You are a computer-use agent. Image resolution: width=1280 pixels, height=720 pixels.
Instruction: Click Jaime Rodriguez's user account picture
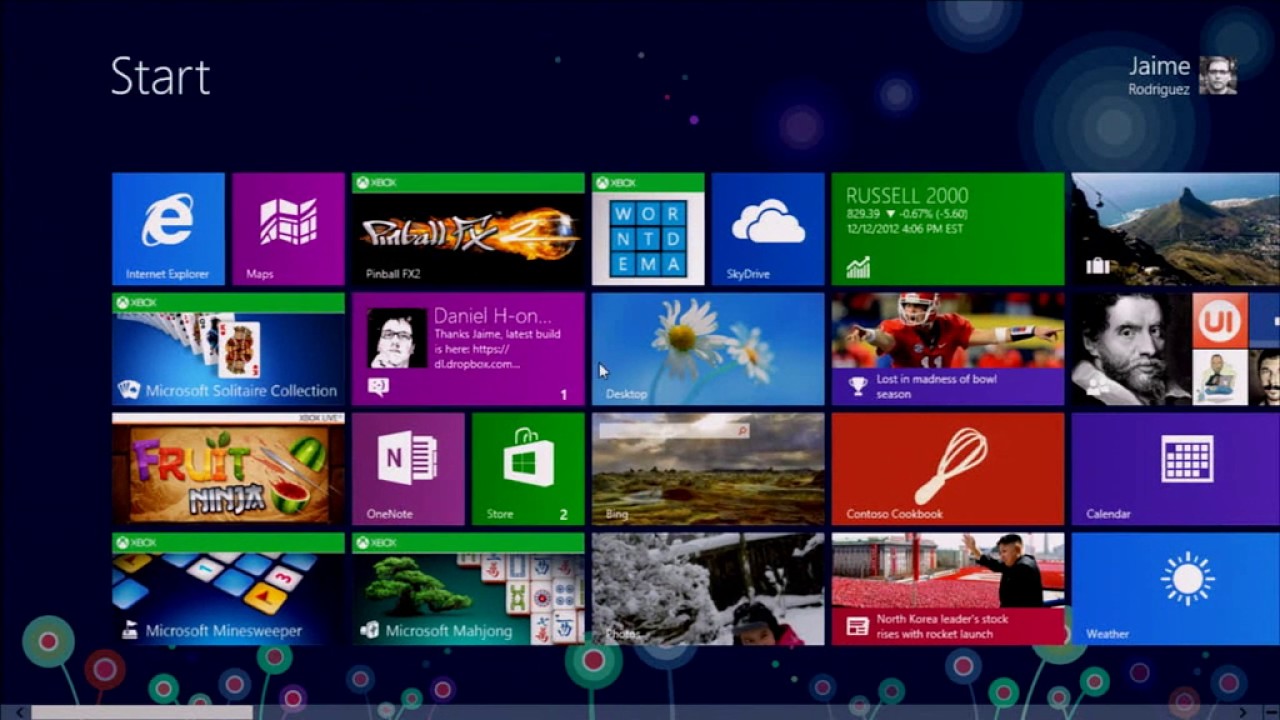click(x=1218, y=75)
